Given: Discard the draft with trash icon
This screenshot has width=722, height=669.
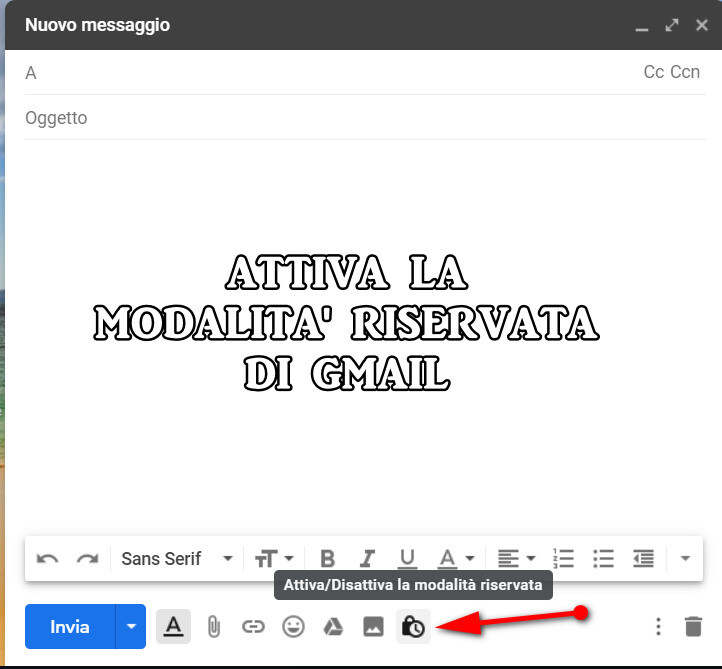Looking at the screenshot, I should pos(693,627).
